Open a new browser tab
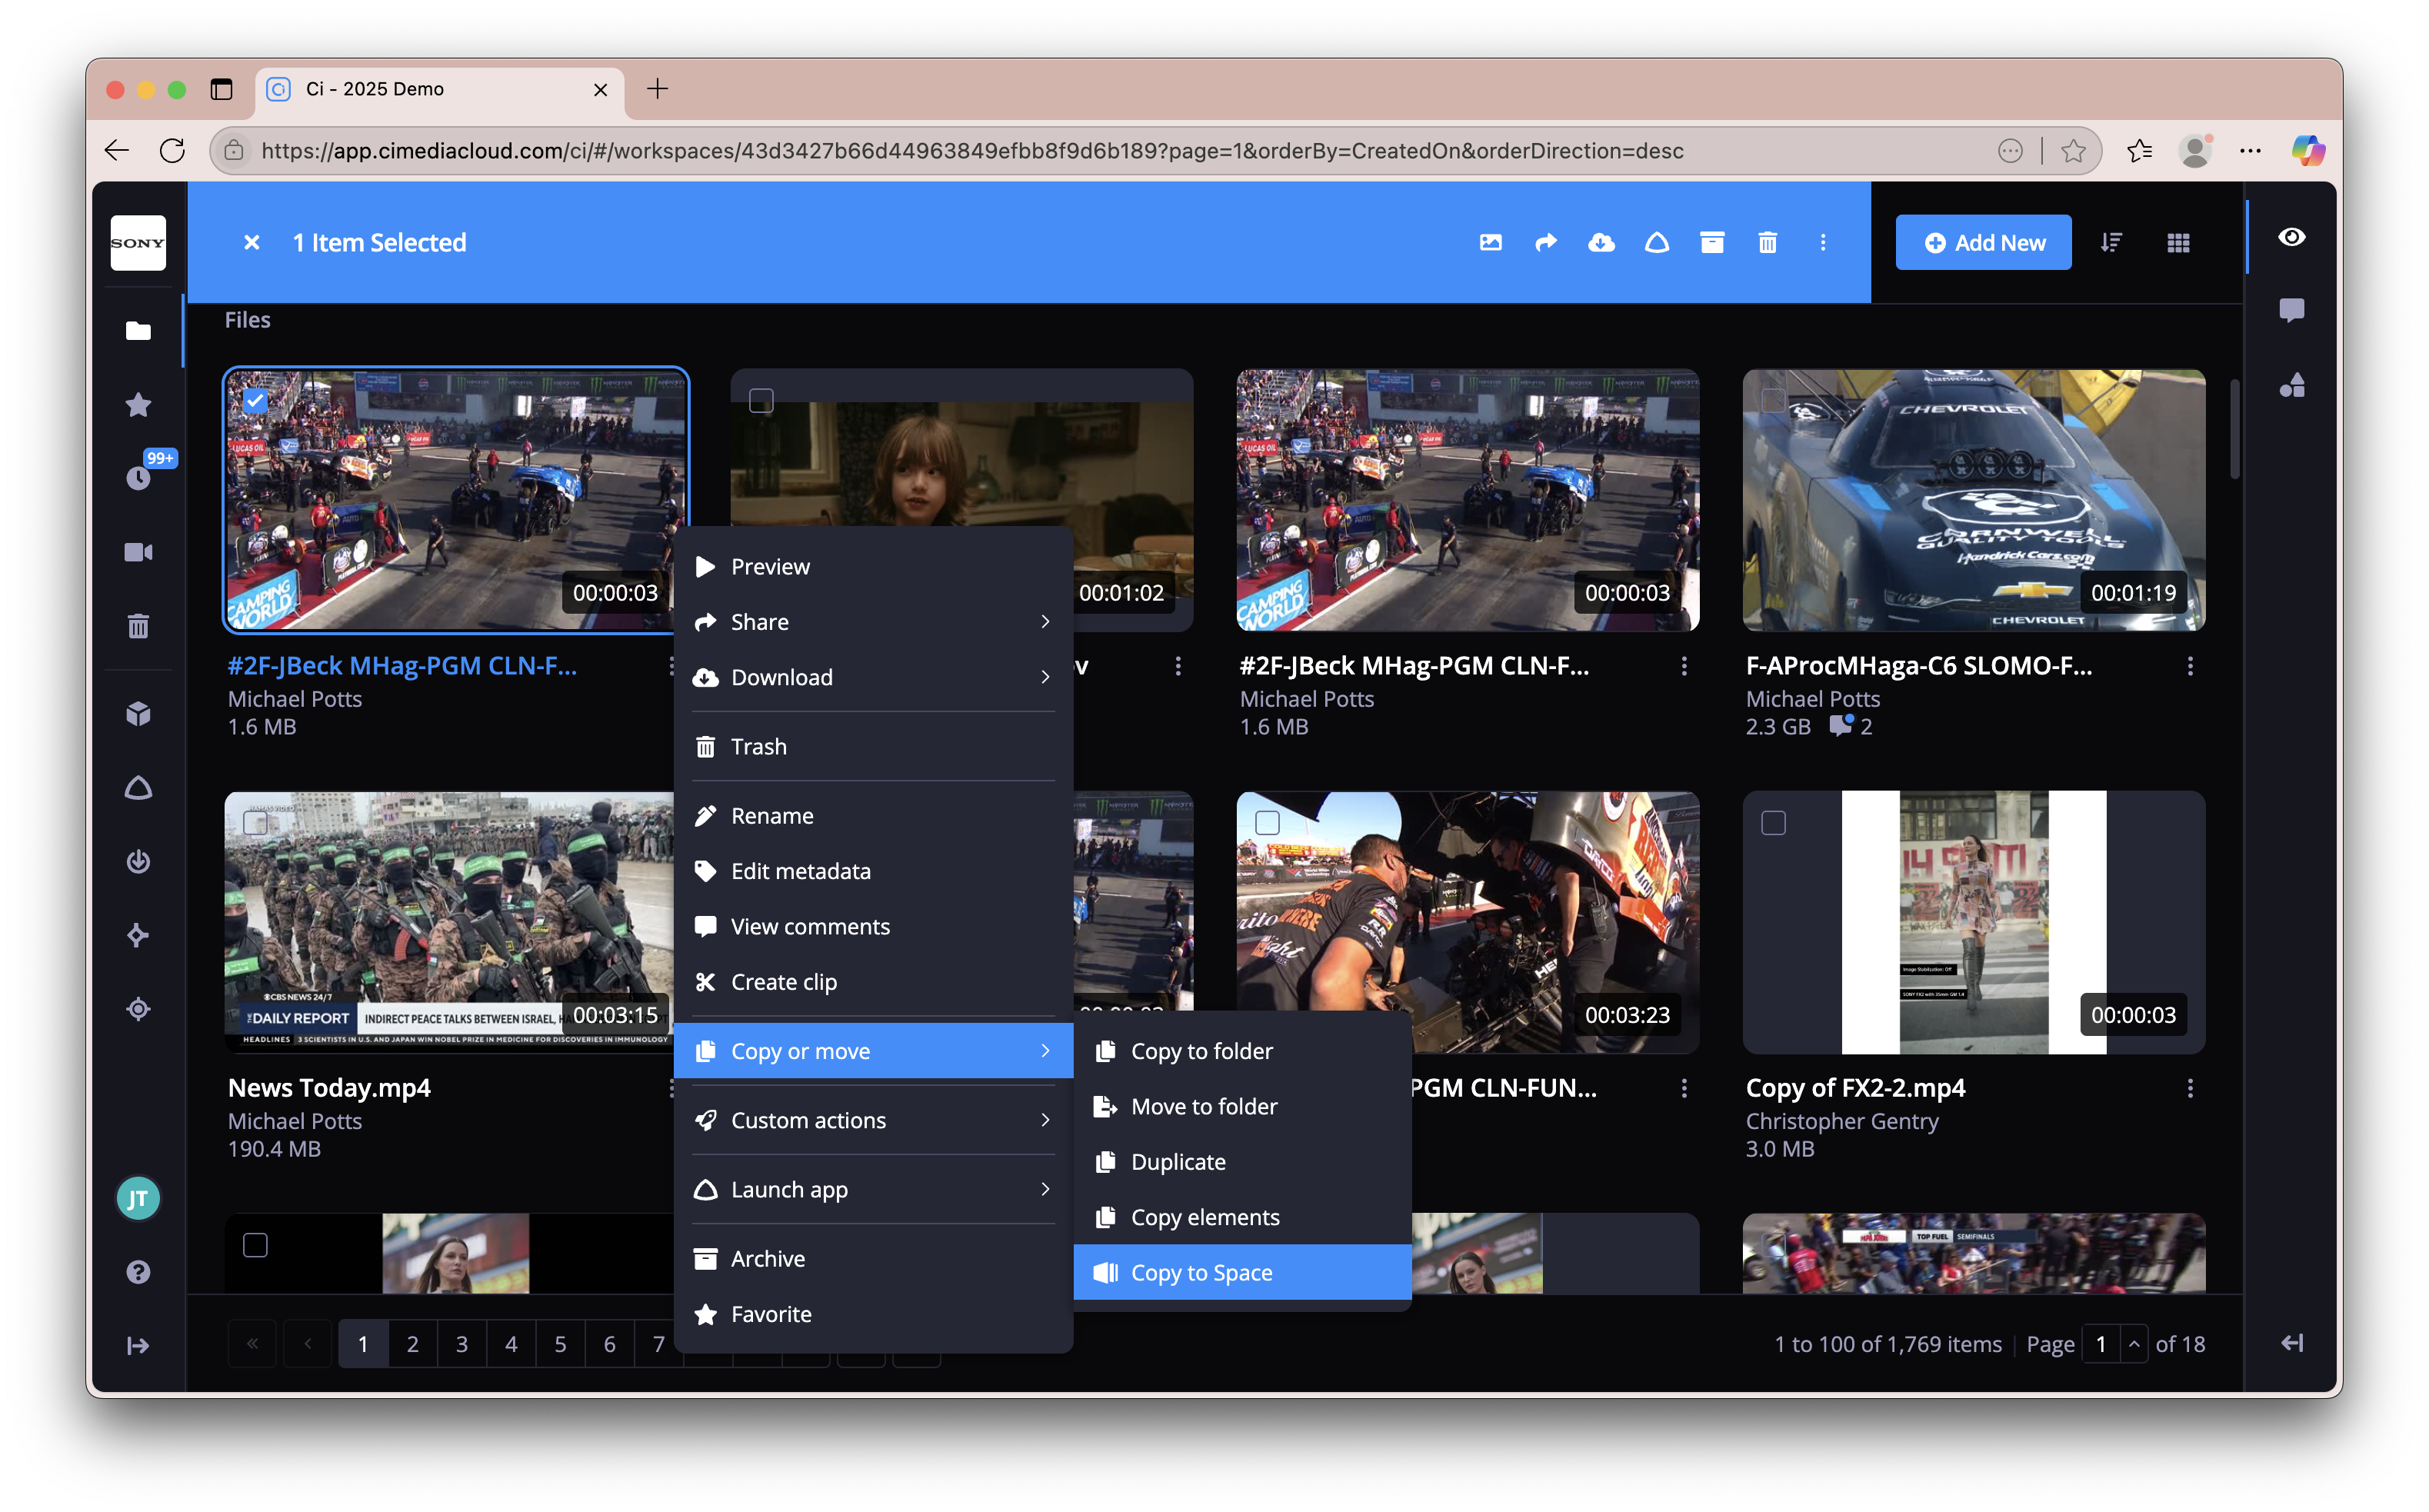The width and height of the screenshot is (2429, 1512). [x=657, y=89]
